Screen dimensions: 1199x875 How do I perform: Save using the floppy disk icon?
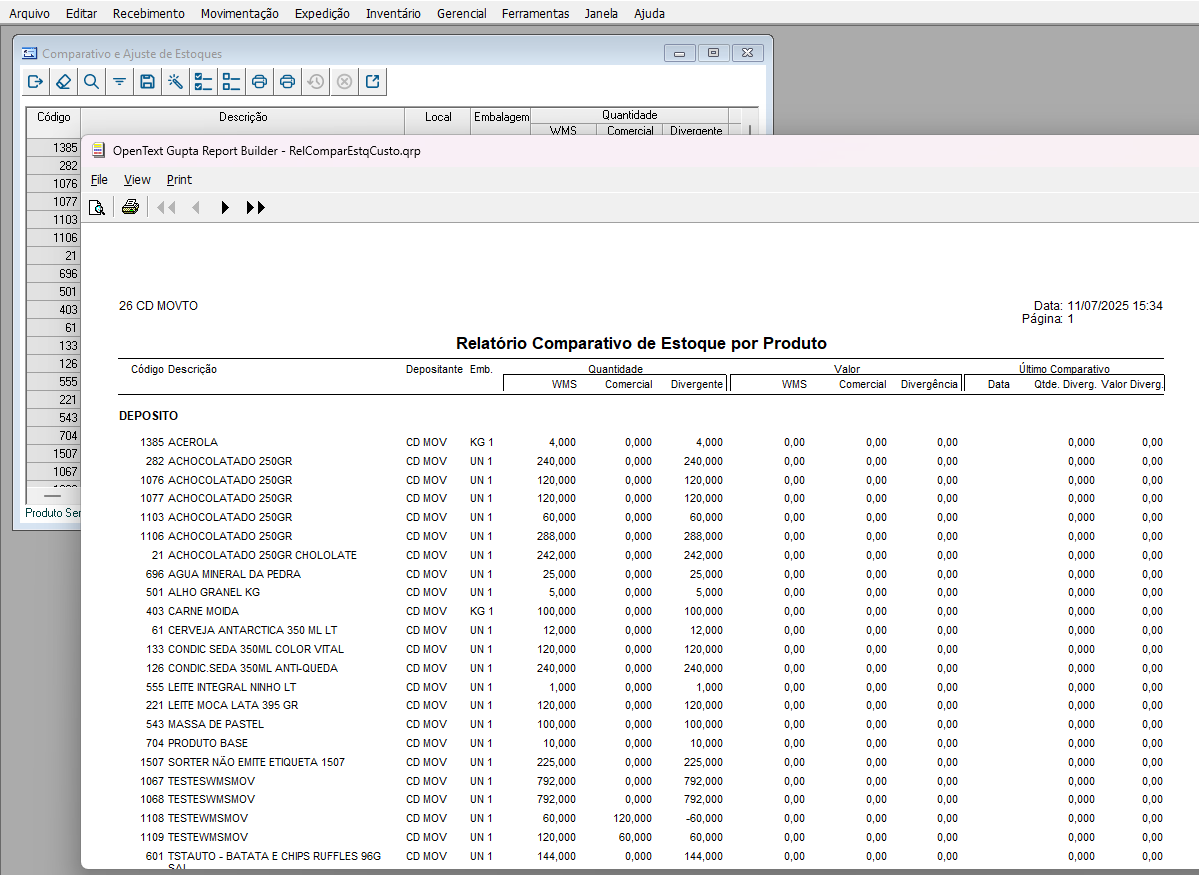coord(147,82)
